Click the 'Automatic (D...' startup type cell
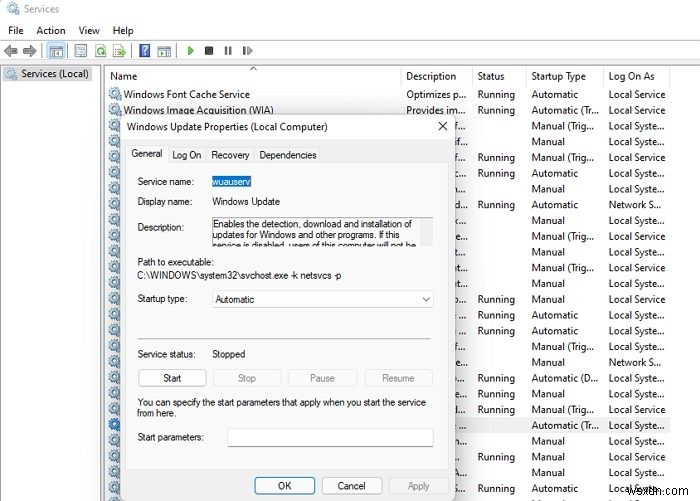 pyautogui.click(x=564, y=378)
